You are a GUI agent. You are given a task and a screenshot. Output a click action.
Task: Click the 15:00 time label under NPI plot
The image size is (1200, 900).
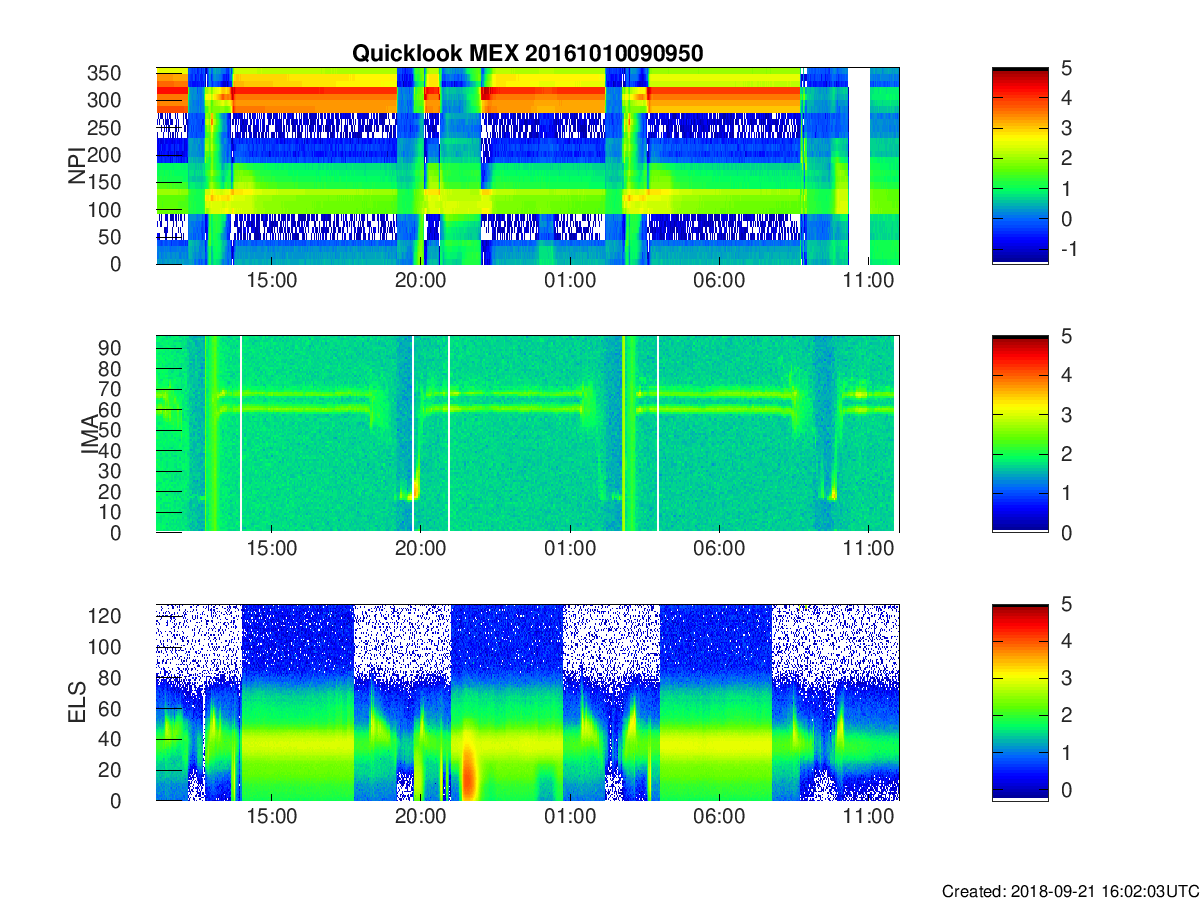point(271,282)
